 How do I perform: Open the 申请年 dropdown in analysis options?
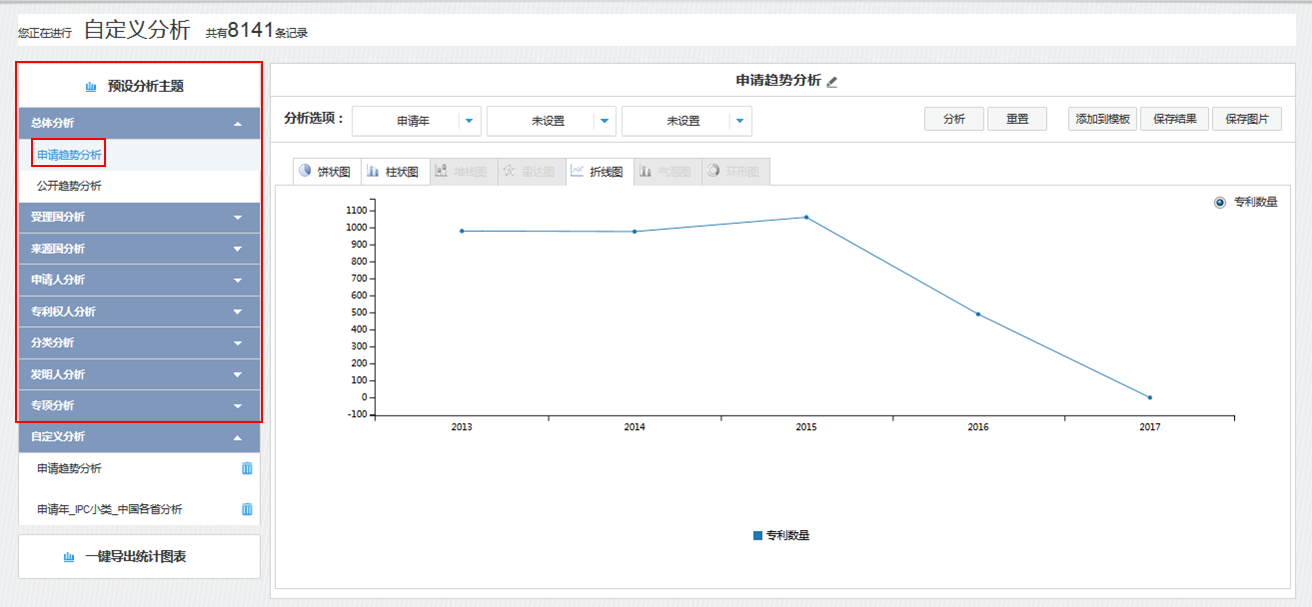[469, 121]
